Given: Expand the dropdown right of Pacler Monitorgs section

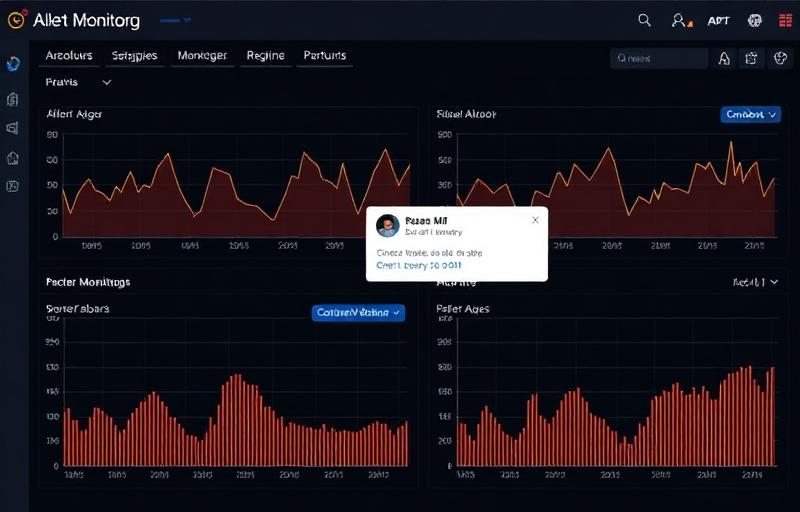Looking at the screenshot, I should [755, 283].
